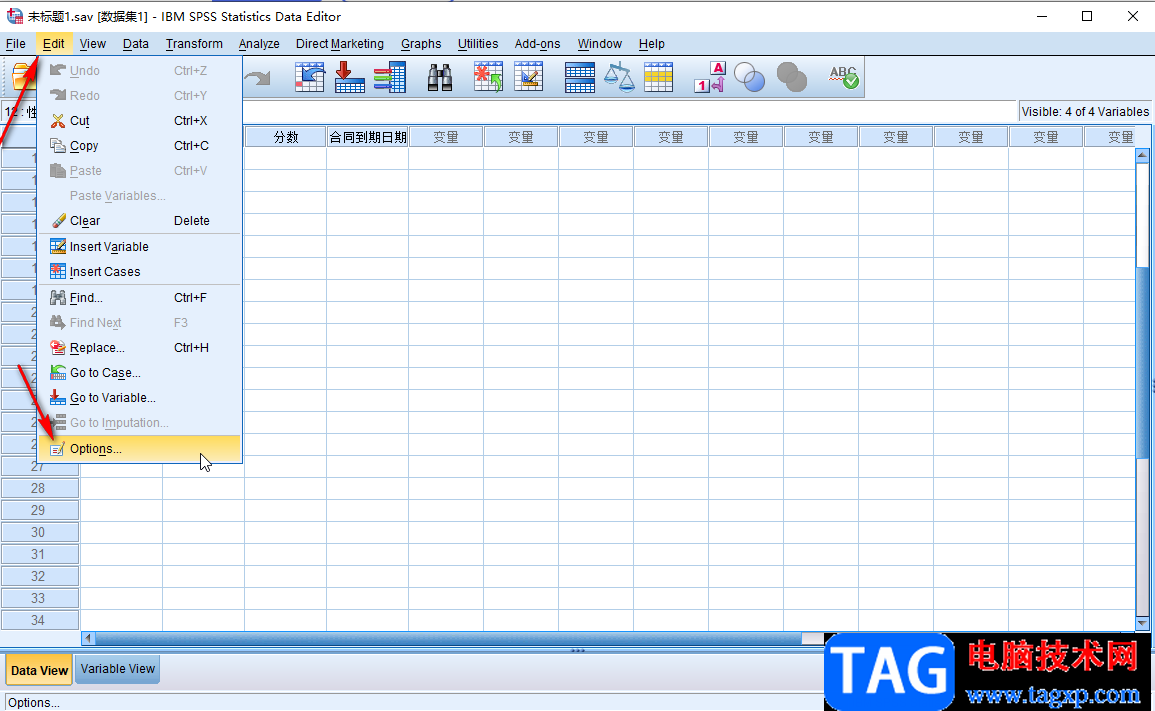
Task: Open the Help menu
Action: click(652, 43)
